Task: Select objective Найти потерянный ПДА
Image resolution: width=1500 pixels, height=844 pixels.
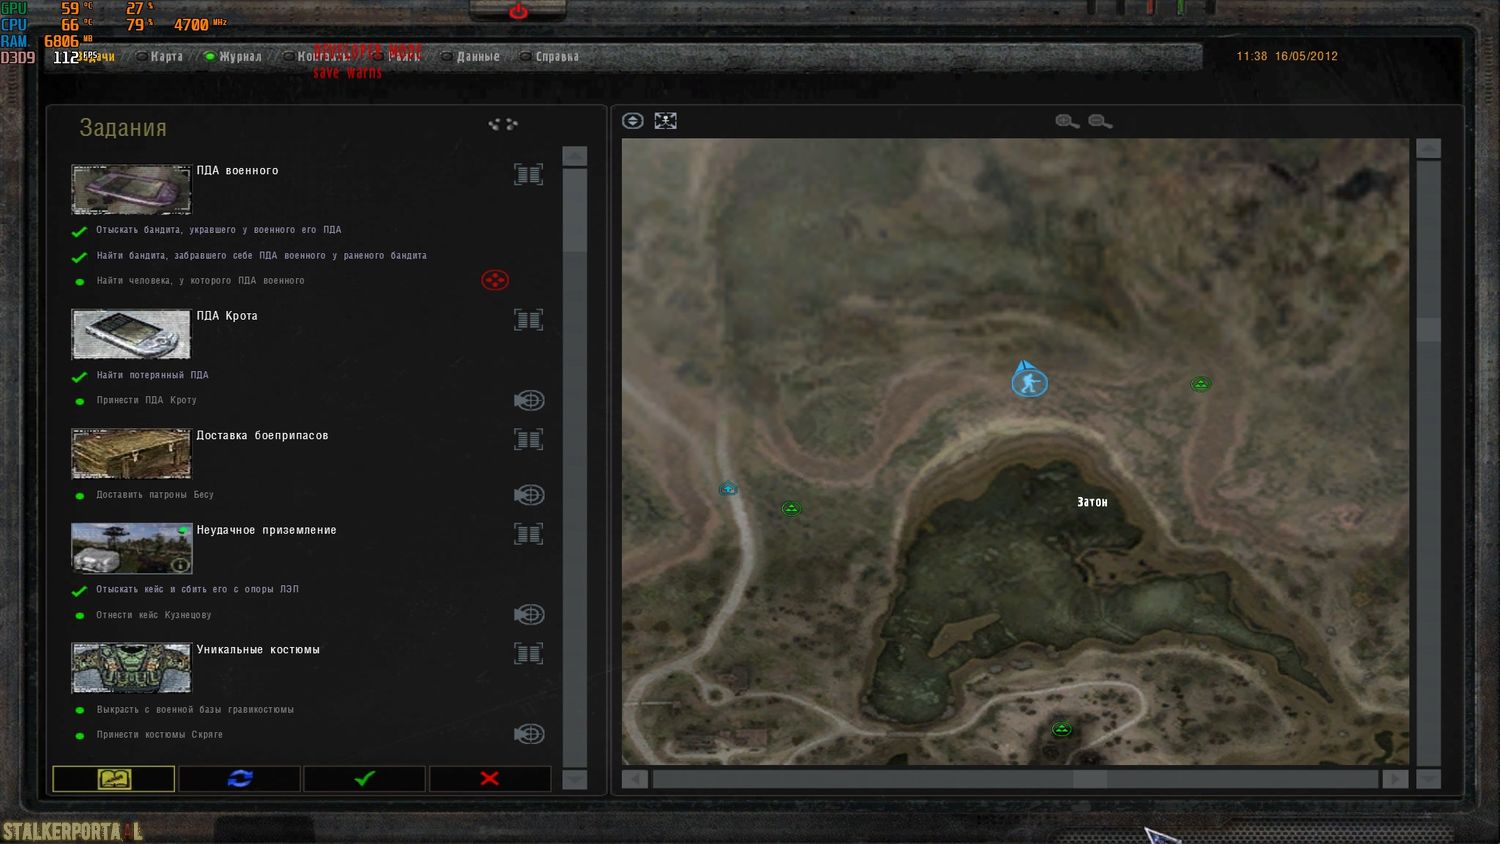Action: click(x=152, y=376)
